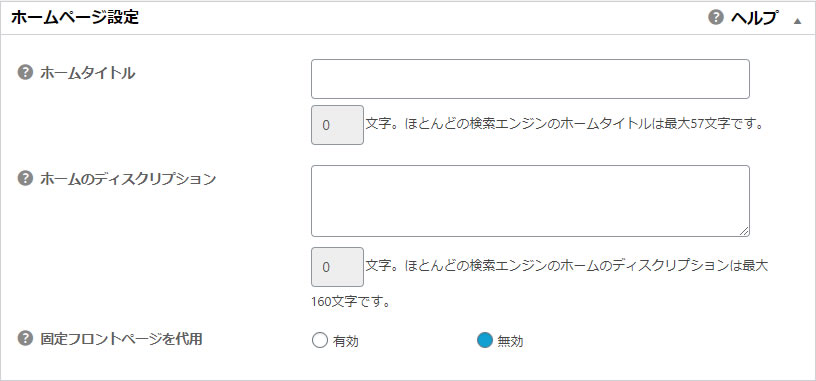Click the description character counter box
Image resolution: width=816 pixels, height=381 pixels.
[337, 267]
